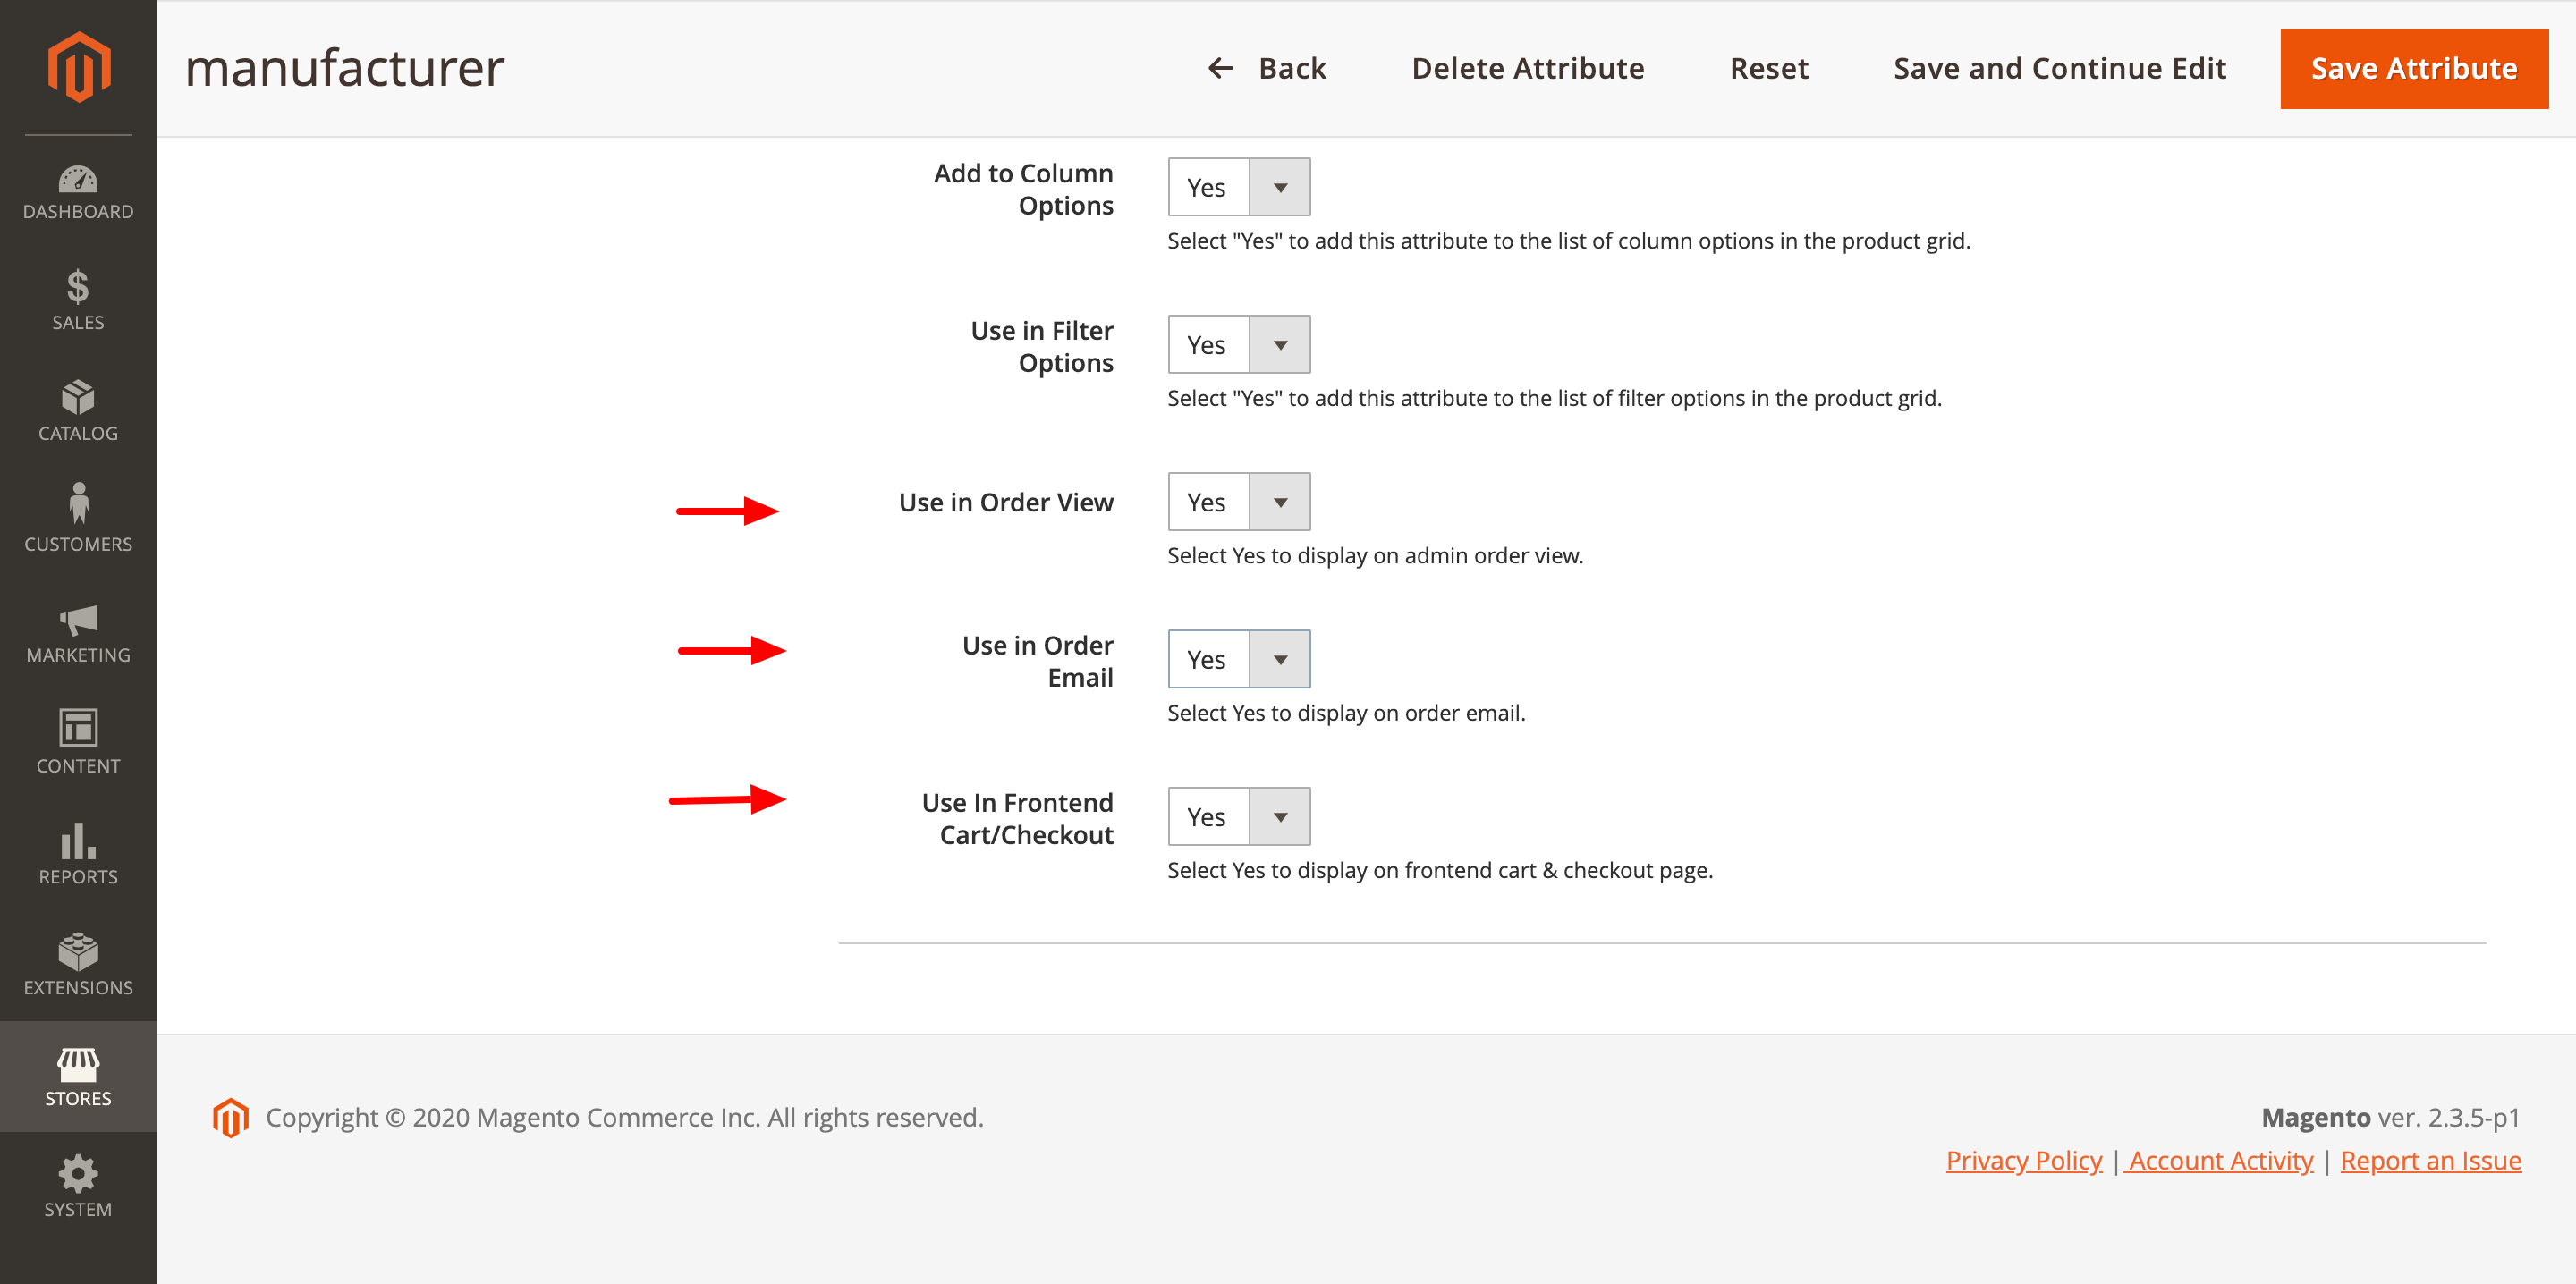
Task: Open the Stores storefront icon
Action: [78, 1065]
